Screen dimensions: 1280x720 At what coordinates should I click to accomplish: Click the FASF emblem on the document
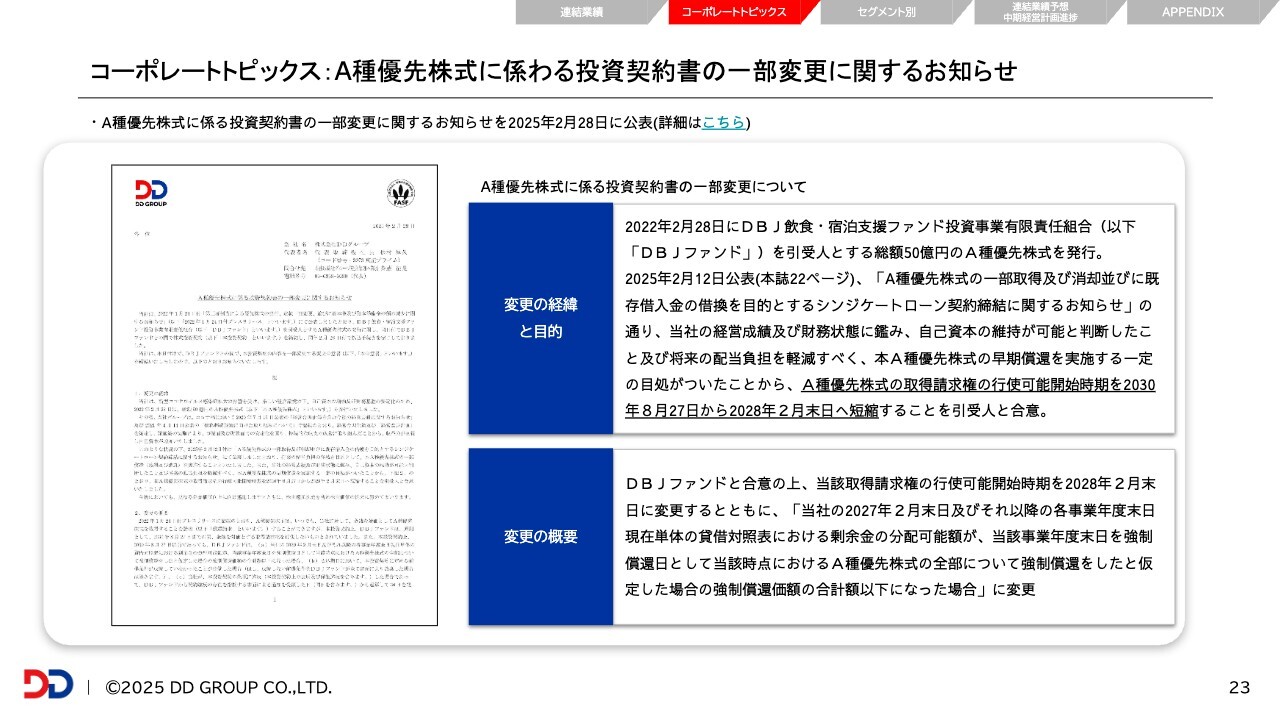pyautogui.click(x=401, y=192)
